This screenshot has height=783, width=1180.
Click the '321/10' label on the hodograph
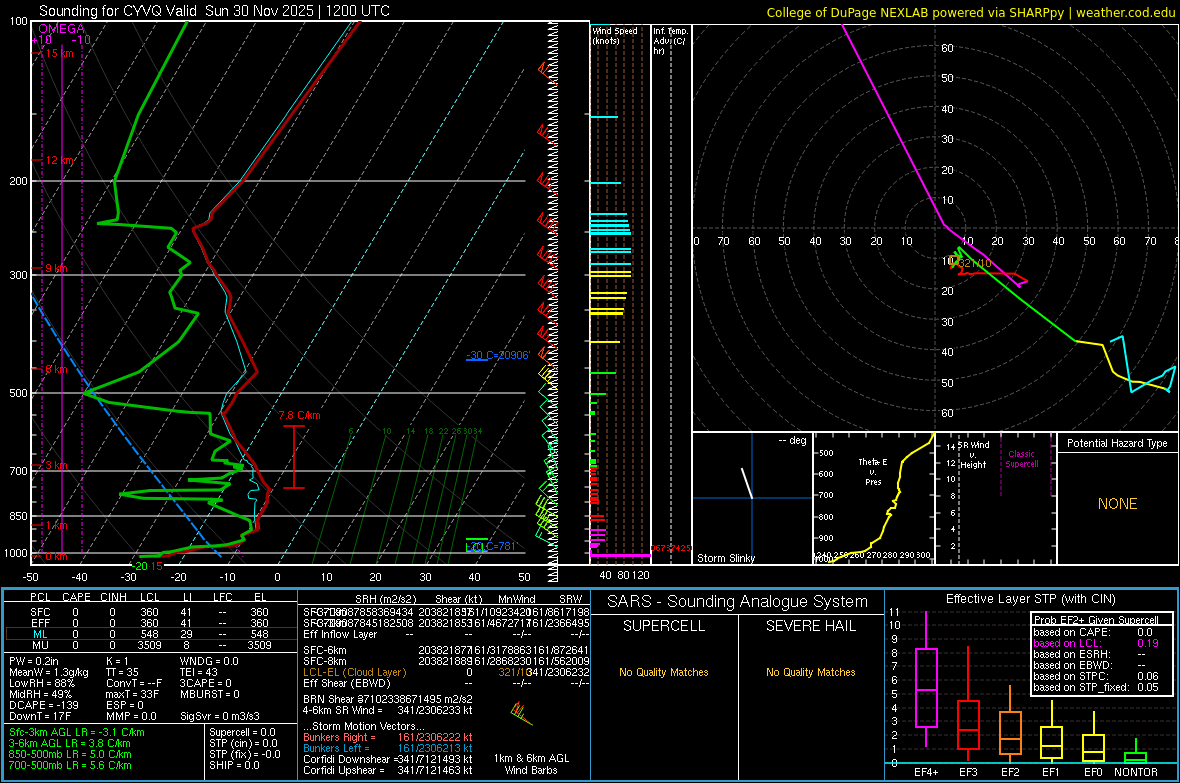tap(975, 264)
